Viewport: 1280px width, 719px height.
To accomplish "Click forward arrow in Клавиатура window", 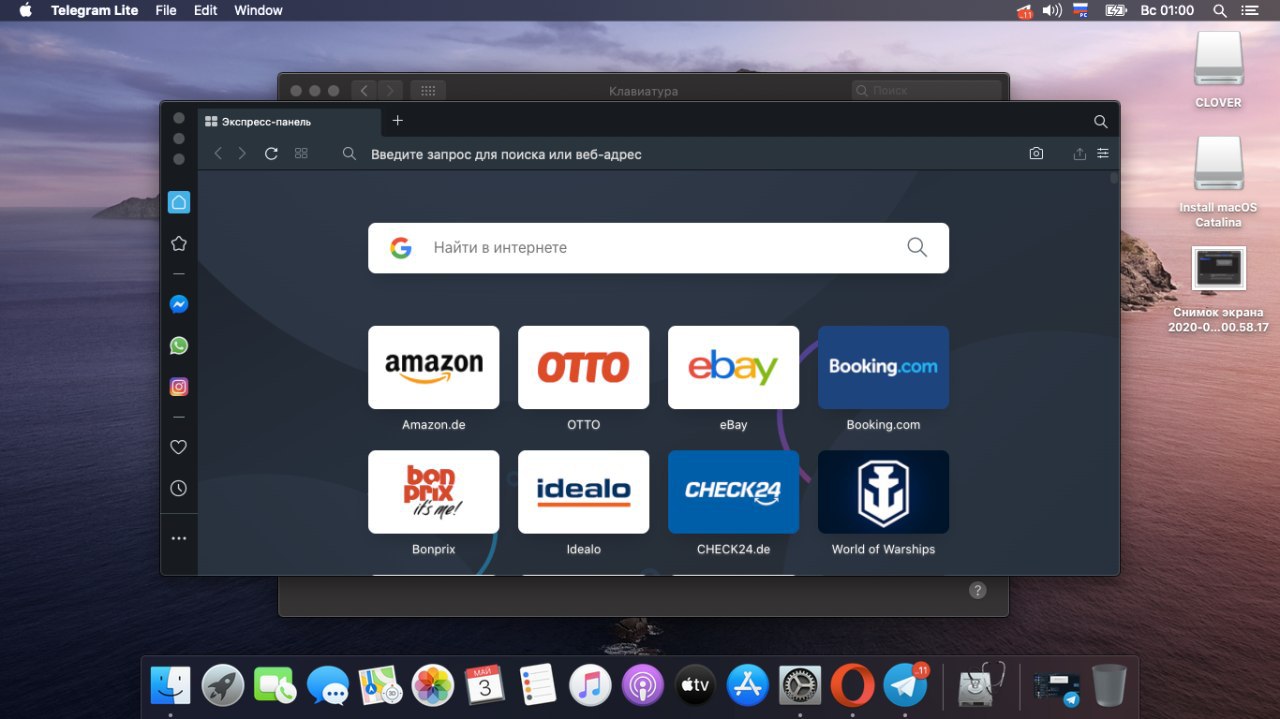I will coord(390,90).
